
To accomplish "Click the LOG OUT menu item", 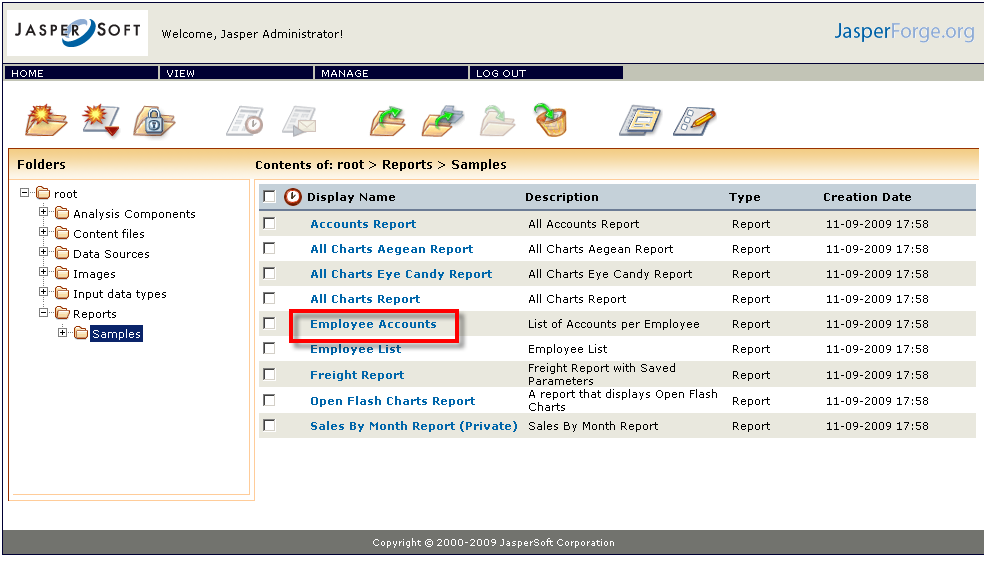I will pyautogui.click(x=546, y=73).
